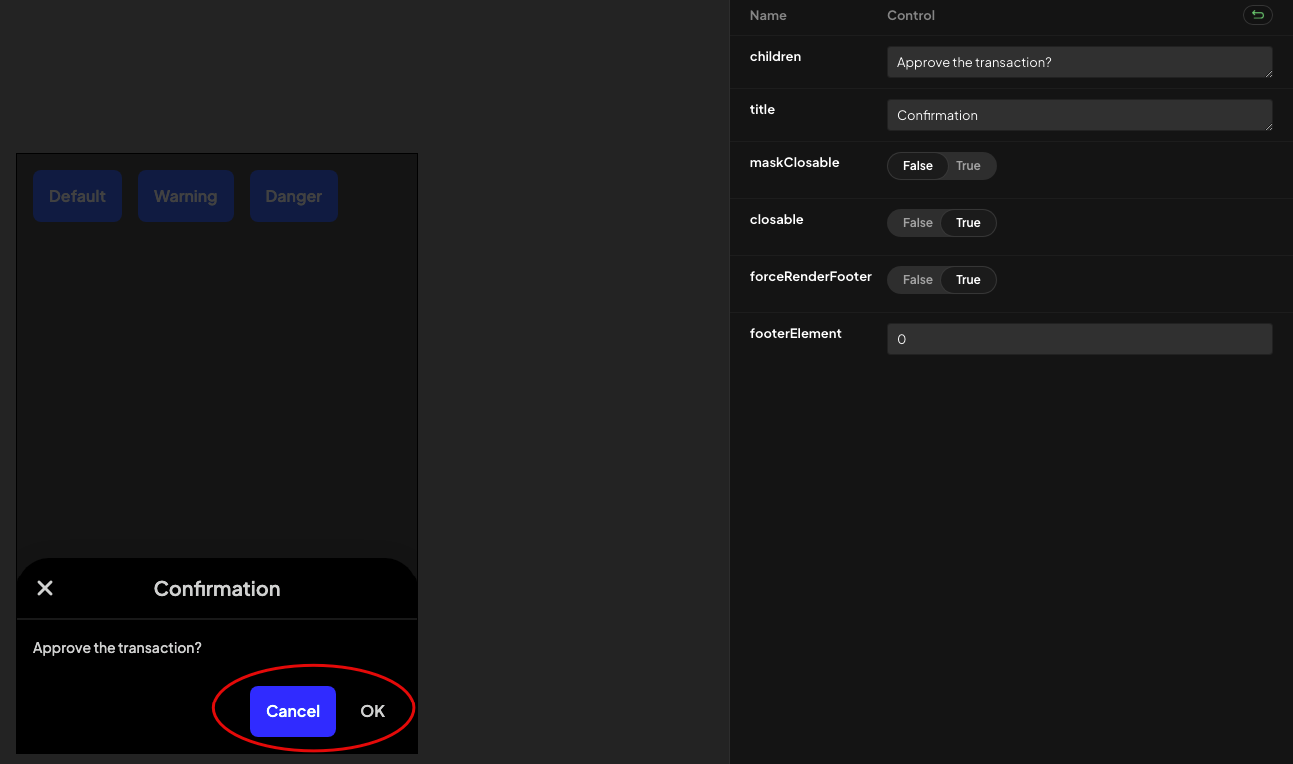Image resolution: width=1293 pixels, height=764 pixels.
Task: Switch closable toggle to False
Action: (x=917, y=223)
